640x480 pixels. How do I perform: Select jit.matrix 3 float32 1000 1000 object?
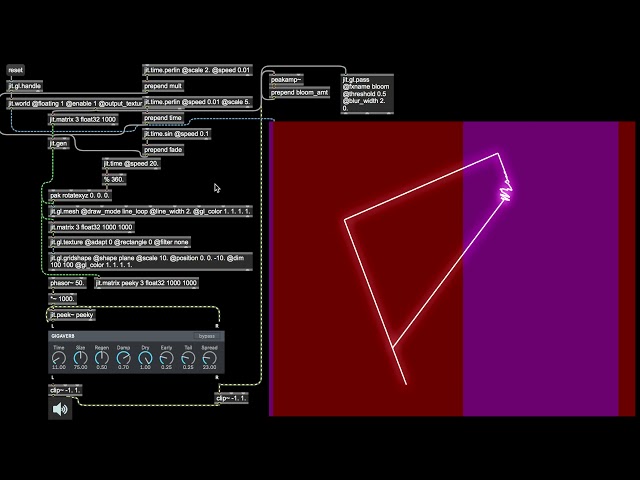91,227
